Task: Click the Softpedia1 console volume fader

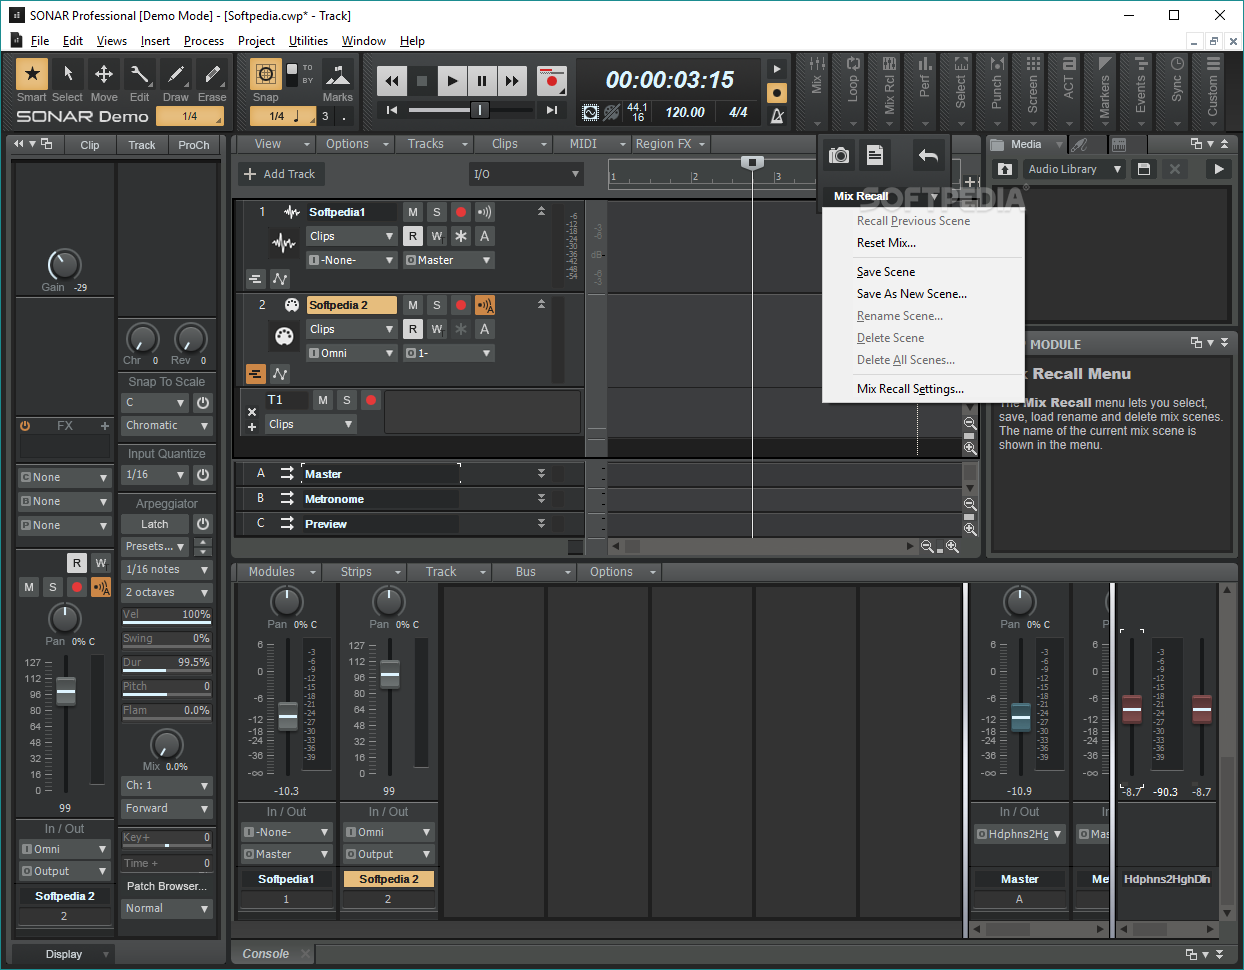Action: pos(288,716)
